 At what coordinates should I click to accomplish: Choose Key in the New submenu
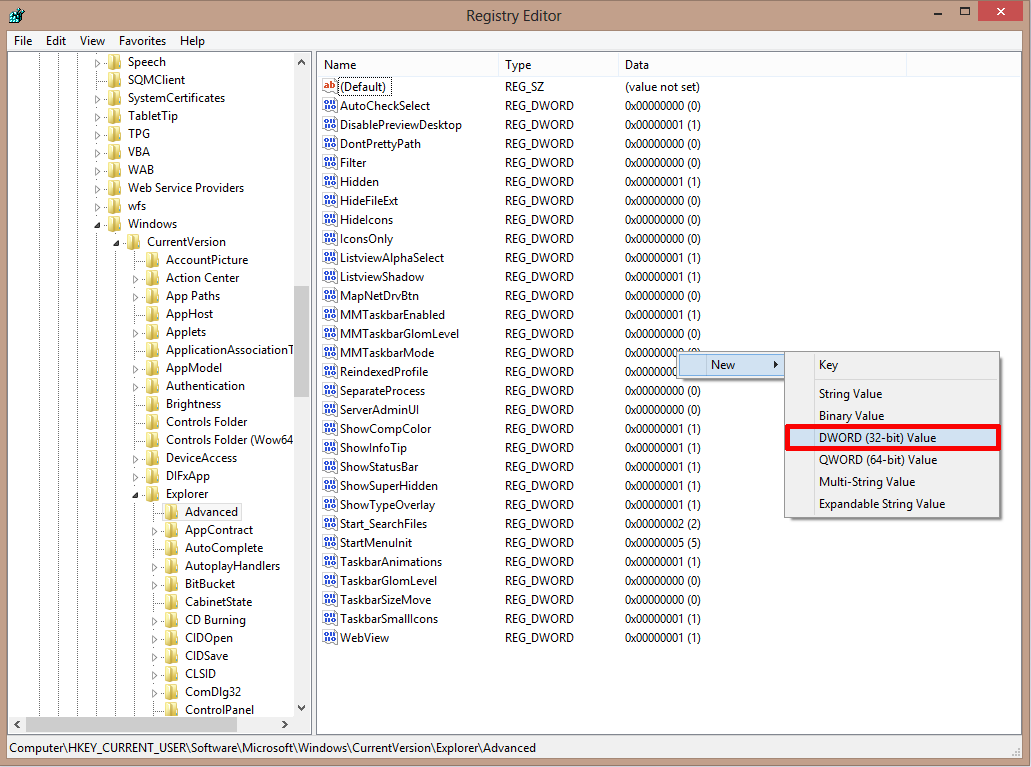[x=892, y=365]
